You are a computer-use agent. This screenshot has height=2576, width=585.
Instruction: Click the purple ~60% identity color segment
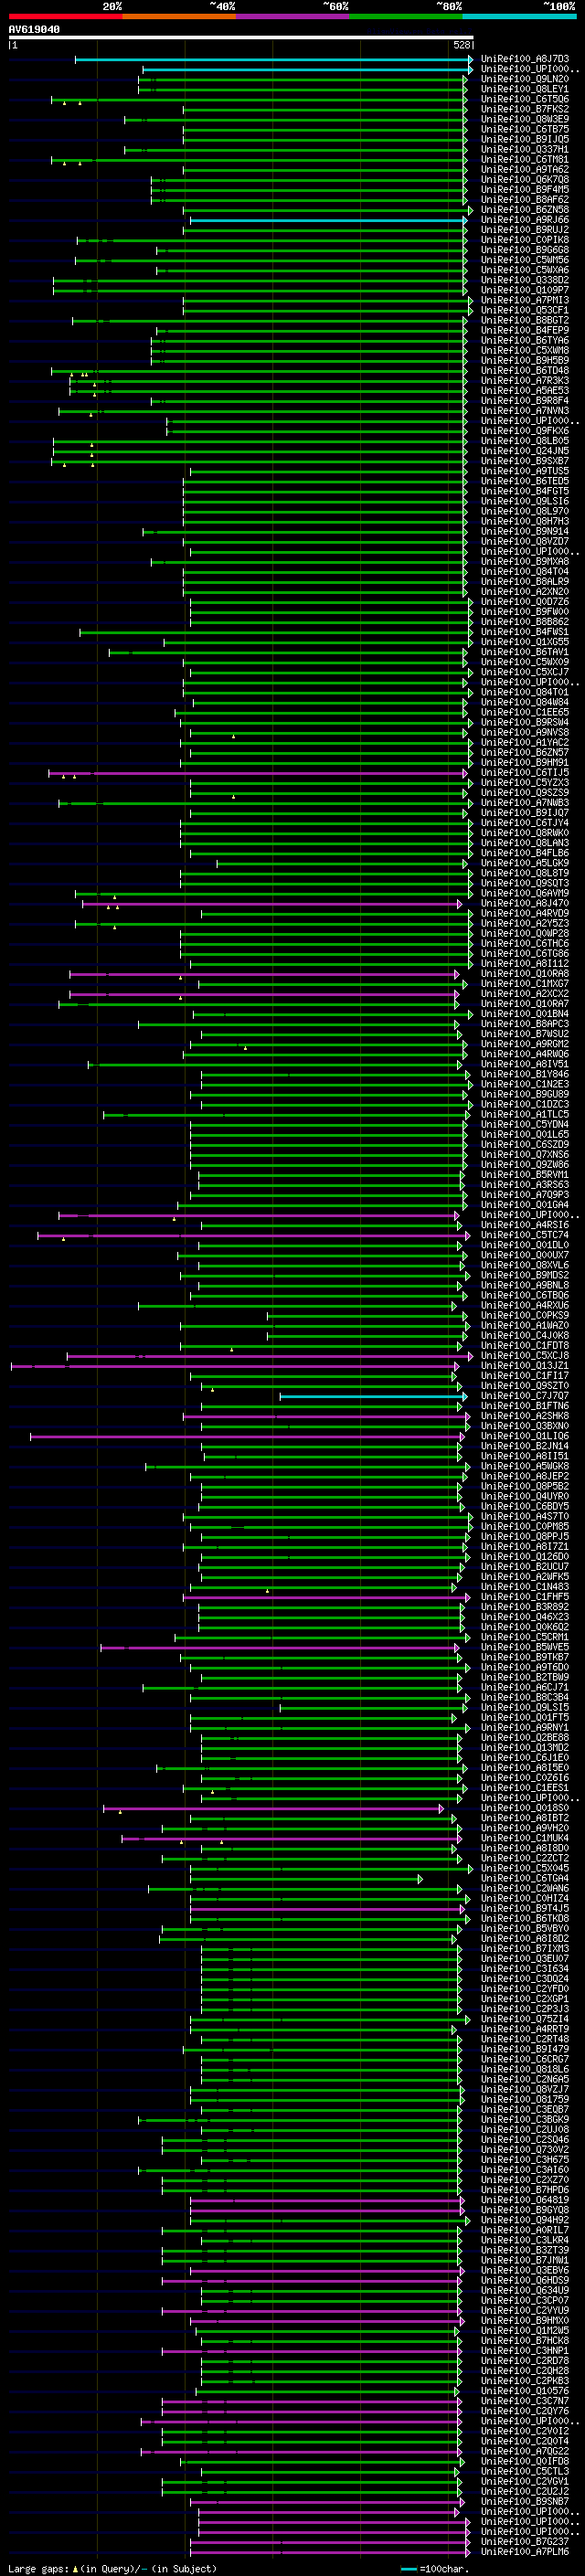293,16
